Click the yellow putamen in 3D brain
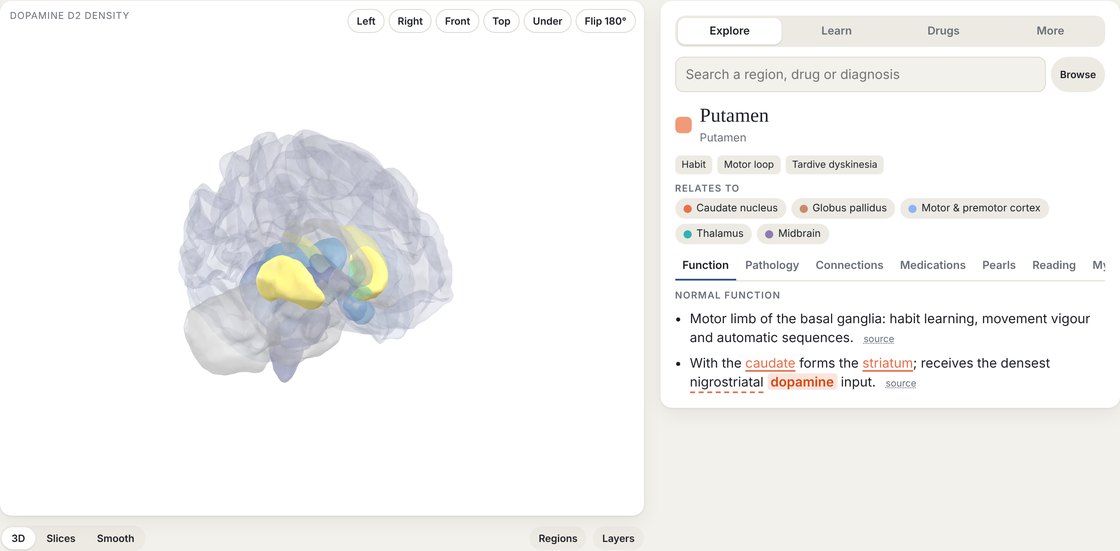 click(x=290, y=281)
